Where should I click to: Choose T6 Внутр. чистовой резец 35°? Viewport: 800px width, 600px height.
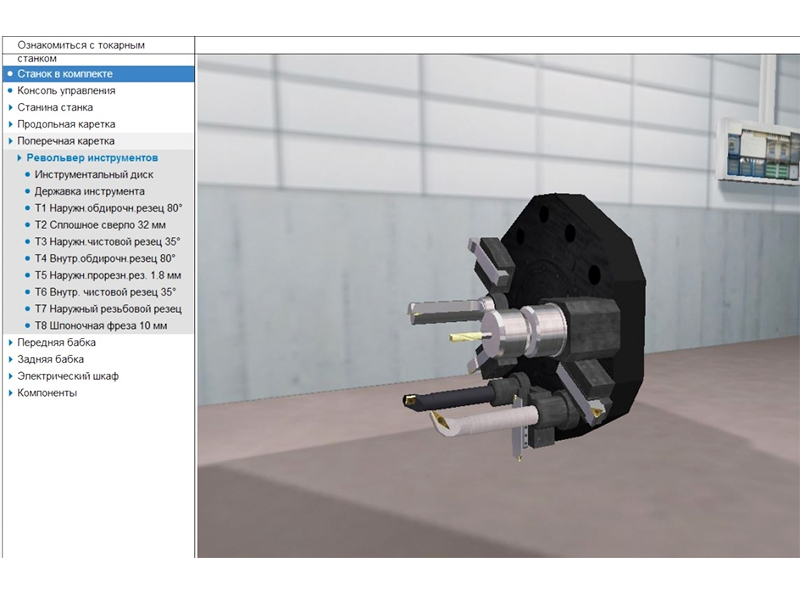pos(105,293)
